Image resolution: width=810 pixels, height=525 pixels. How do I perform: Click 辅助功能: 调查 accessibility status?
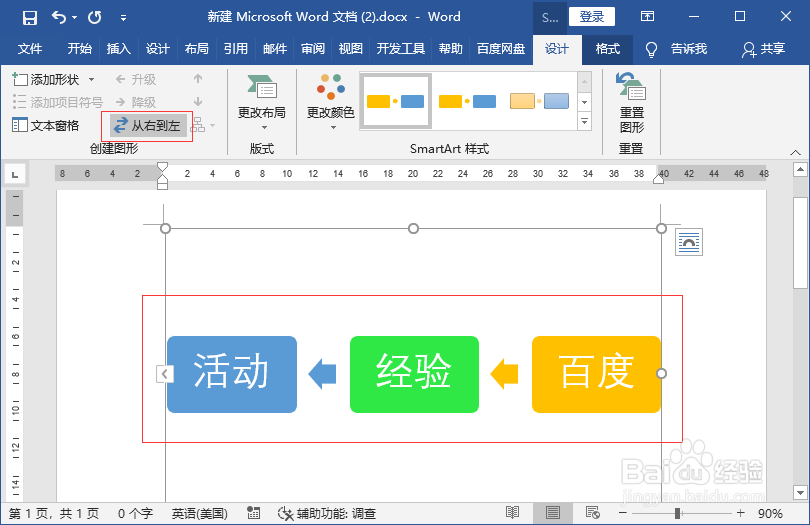(x=326, y=514)
